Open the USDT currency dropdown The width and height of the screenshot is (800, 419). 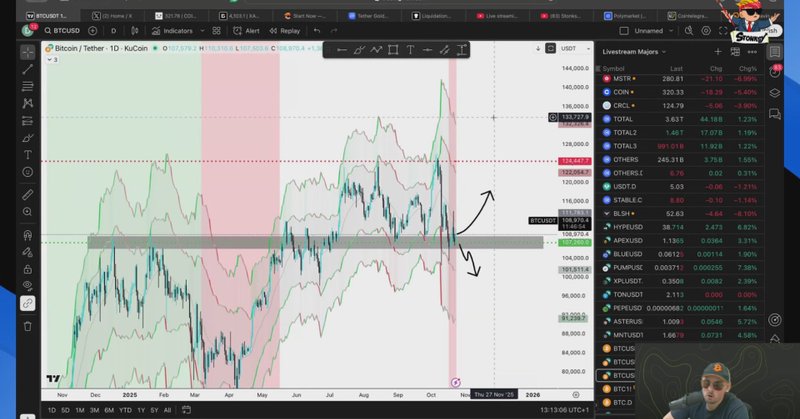tap(575, 48)
